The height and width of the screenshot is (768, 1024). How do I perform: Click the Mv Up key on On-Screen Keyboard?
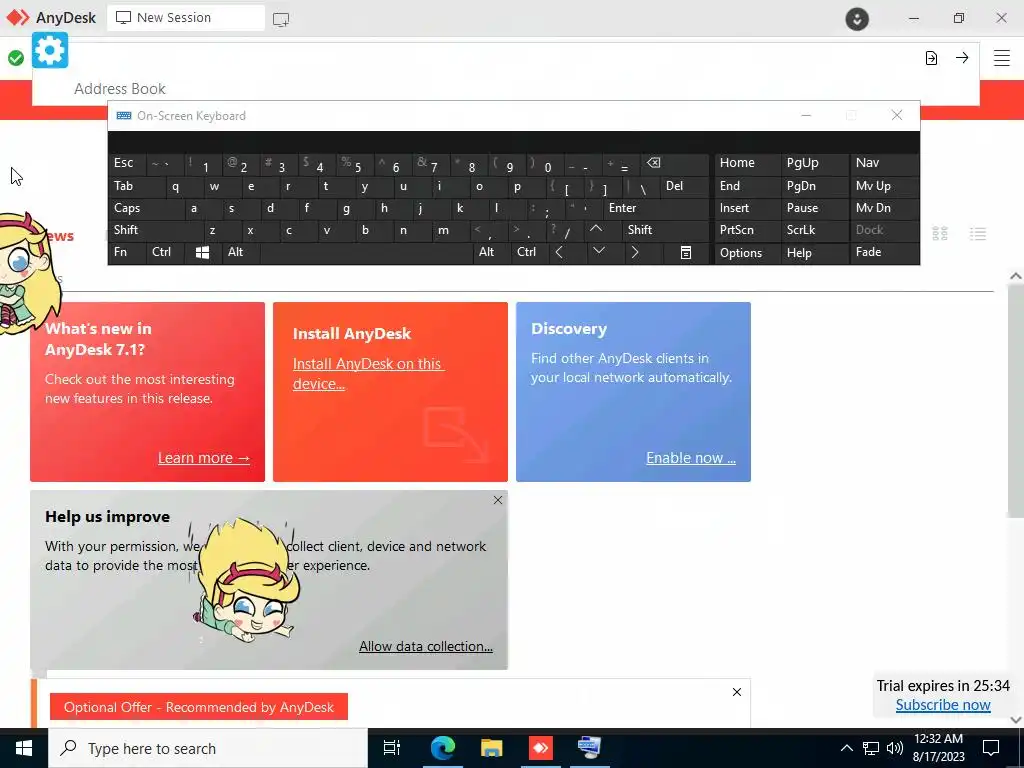coord(884,186)
